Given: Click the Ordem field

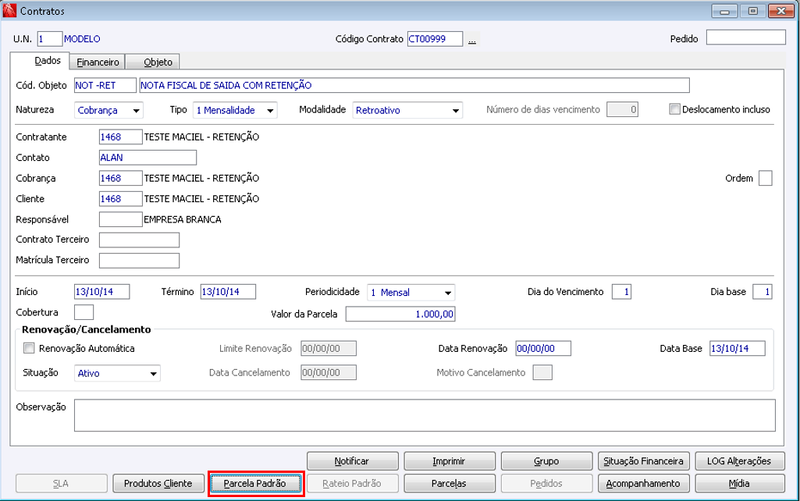Looking at the screenshot, I should coord(765,178).
